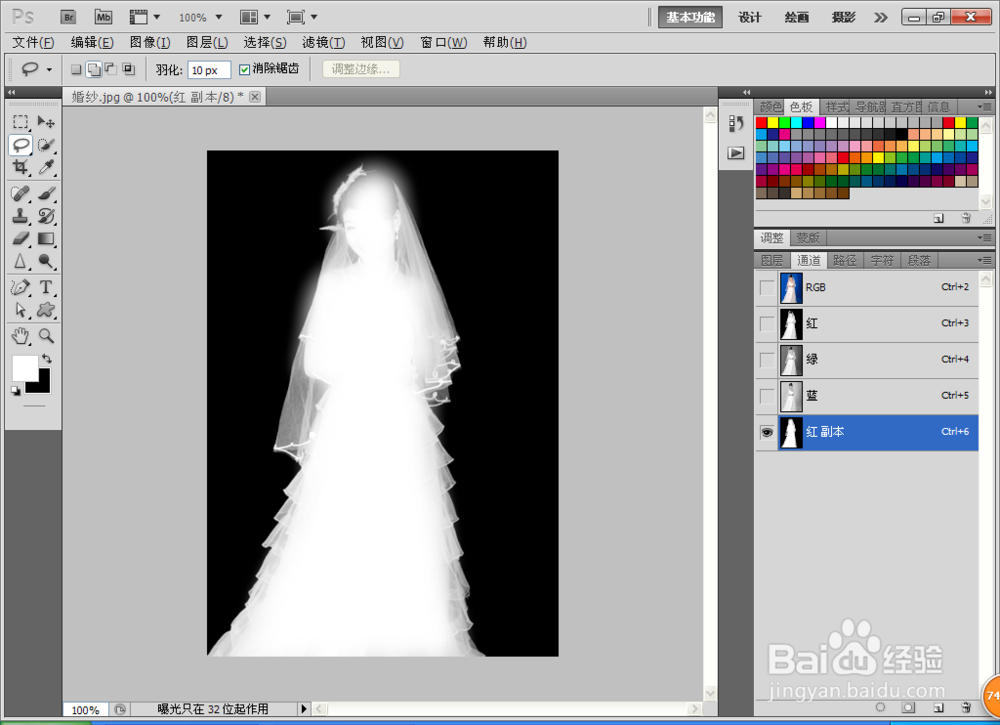Open the 滤镜(T) menu

tap(323, 42)
